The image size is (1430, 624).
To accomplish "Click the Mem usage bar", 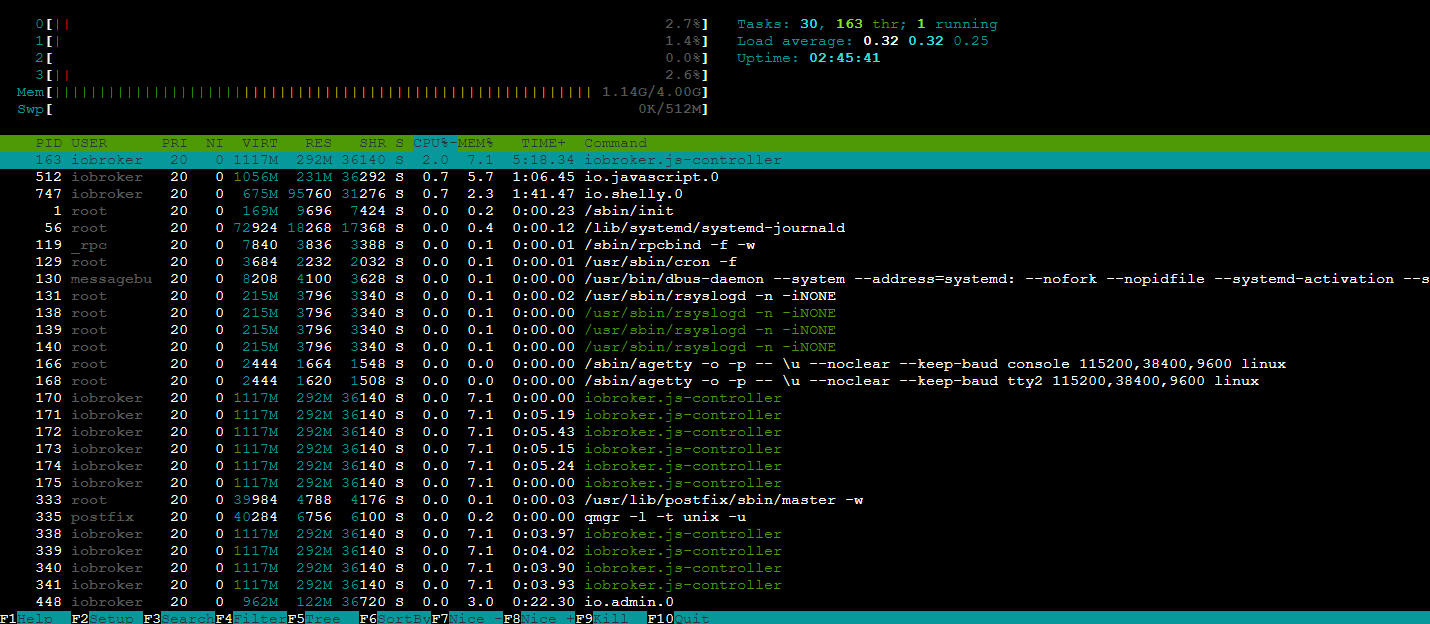I will [362, 92].
